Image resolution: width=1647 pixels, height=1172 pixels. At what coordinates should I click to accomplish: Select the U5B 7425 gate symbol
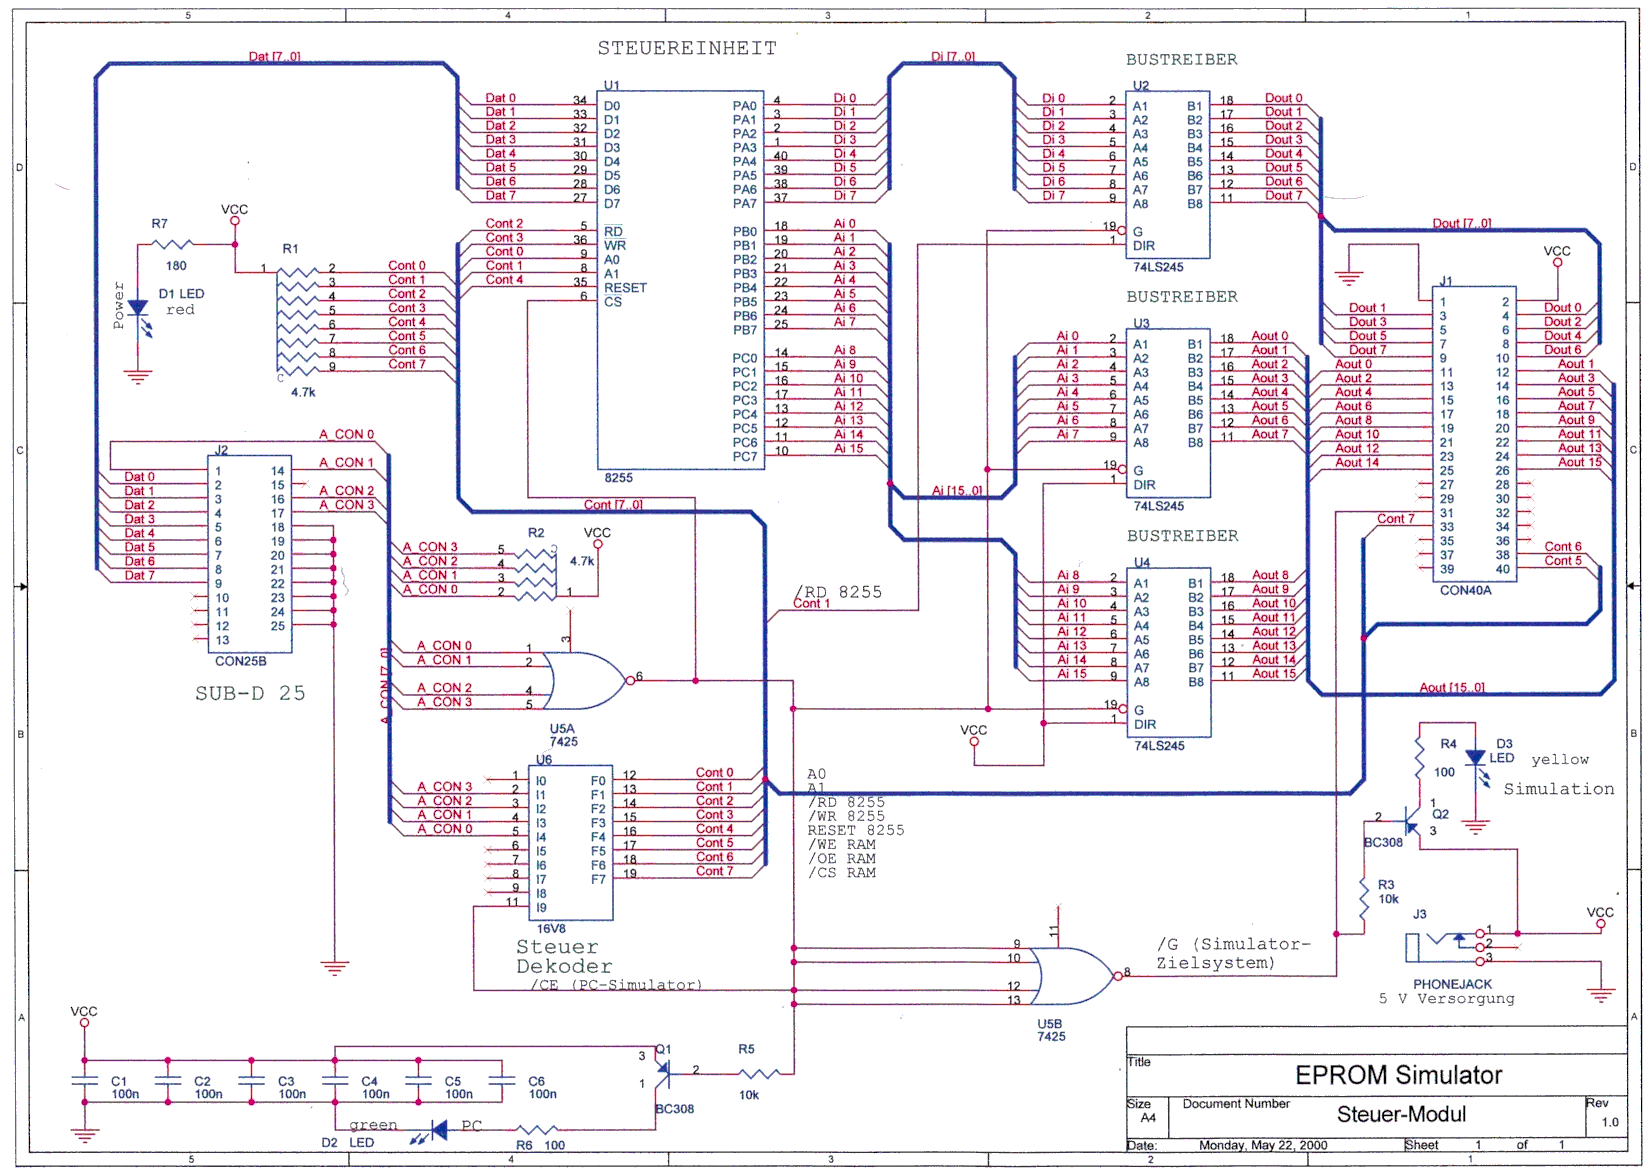click(x=1072, y=975)
